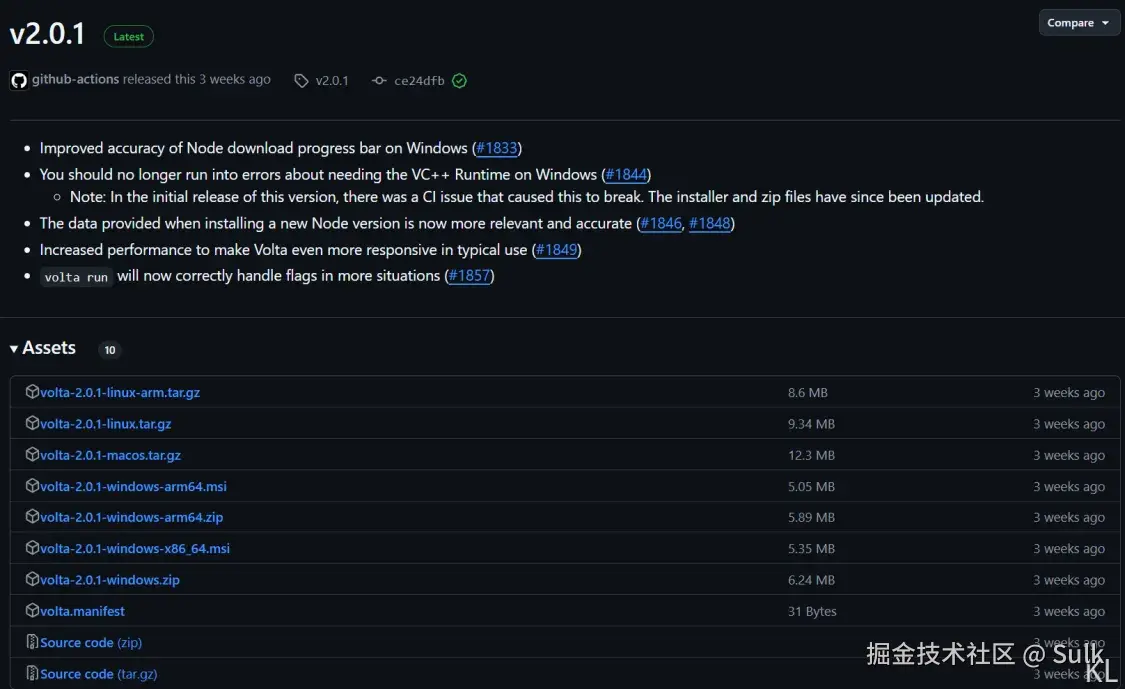Click zip file icon for Source code (tar.gz)
Viewport: 1125px width, 689px height.
32,672
